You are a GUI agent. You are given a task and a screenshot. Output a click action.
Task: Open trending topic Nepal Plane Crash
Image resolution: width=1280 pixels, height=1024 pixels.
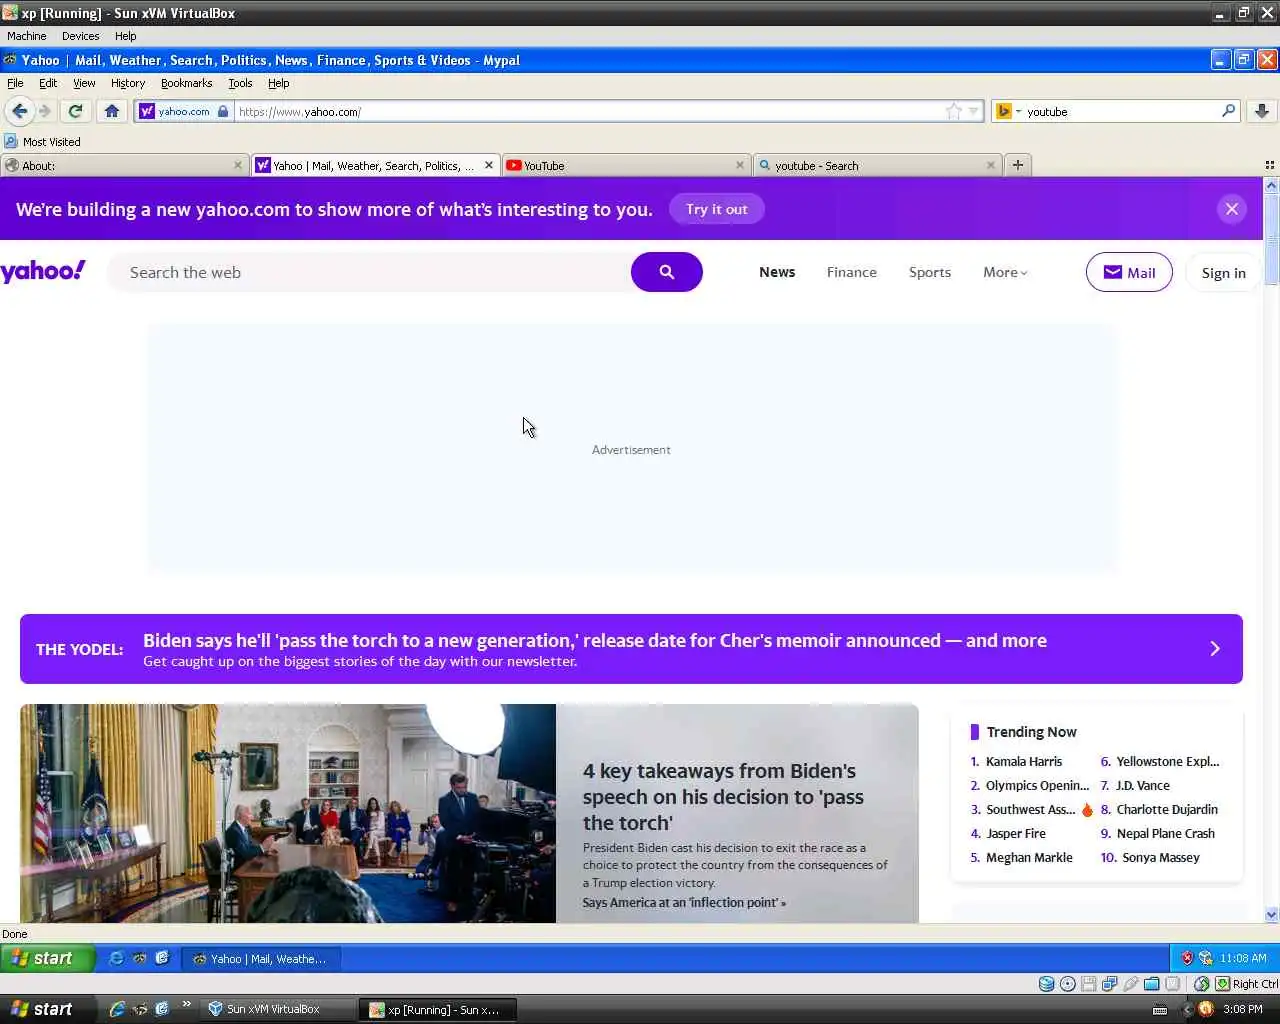(1165, 833)
